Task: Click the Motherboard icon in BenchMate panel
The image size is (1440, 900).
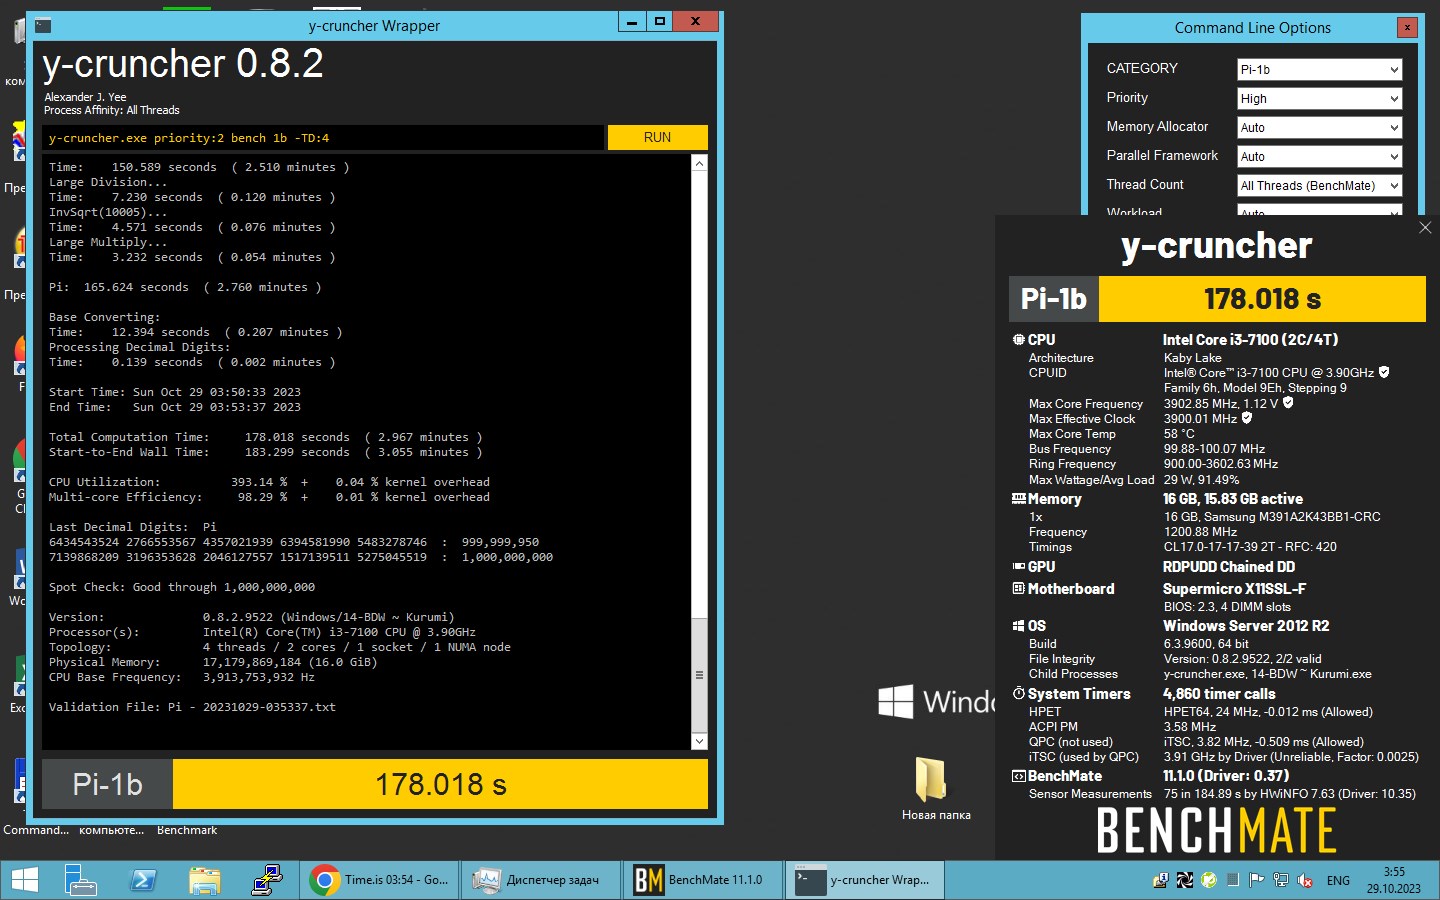Action: pyautogui.click(x=1018, y=589)
